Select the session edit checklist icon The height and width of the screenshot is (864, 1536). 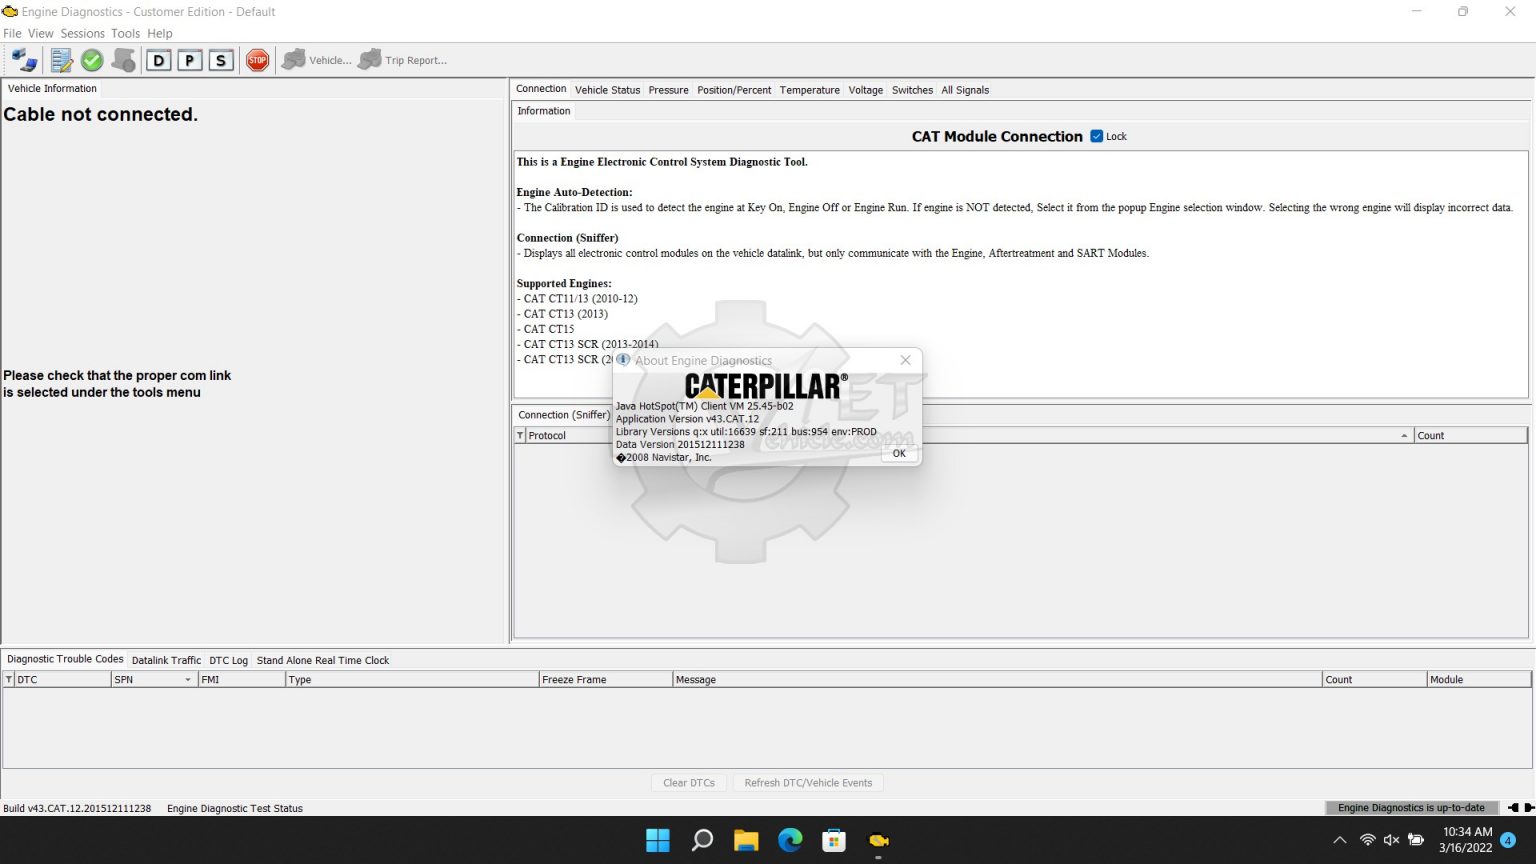tap(61, 60)
